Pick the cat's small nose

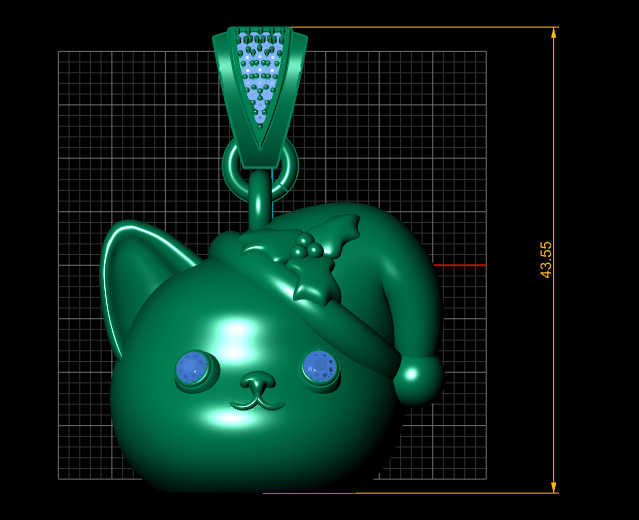tap(258, 381)
